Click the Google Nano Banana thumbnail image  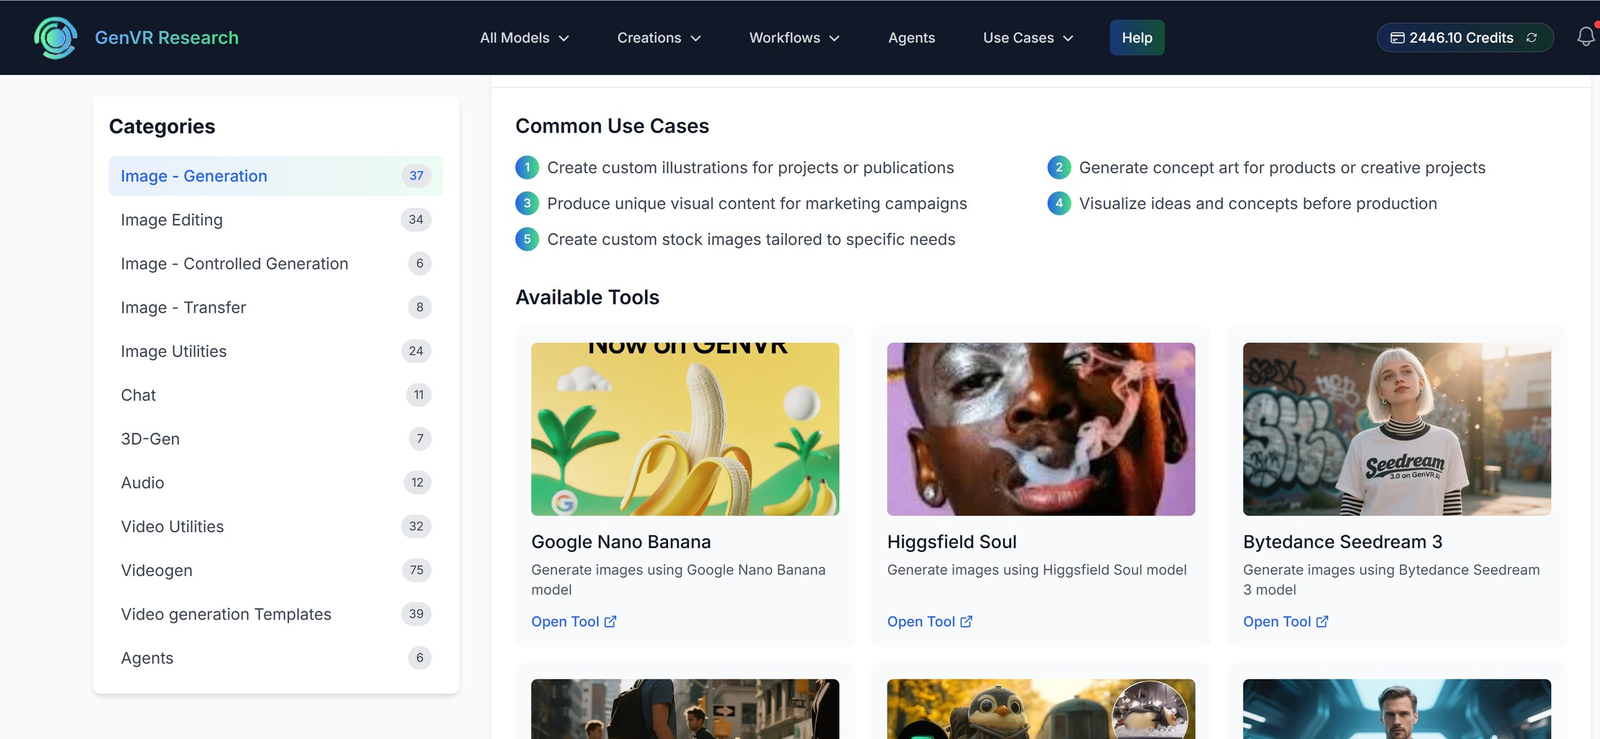tap(685, 429)
